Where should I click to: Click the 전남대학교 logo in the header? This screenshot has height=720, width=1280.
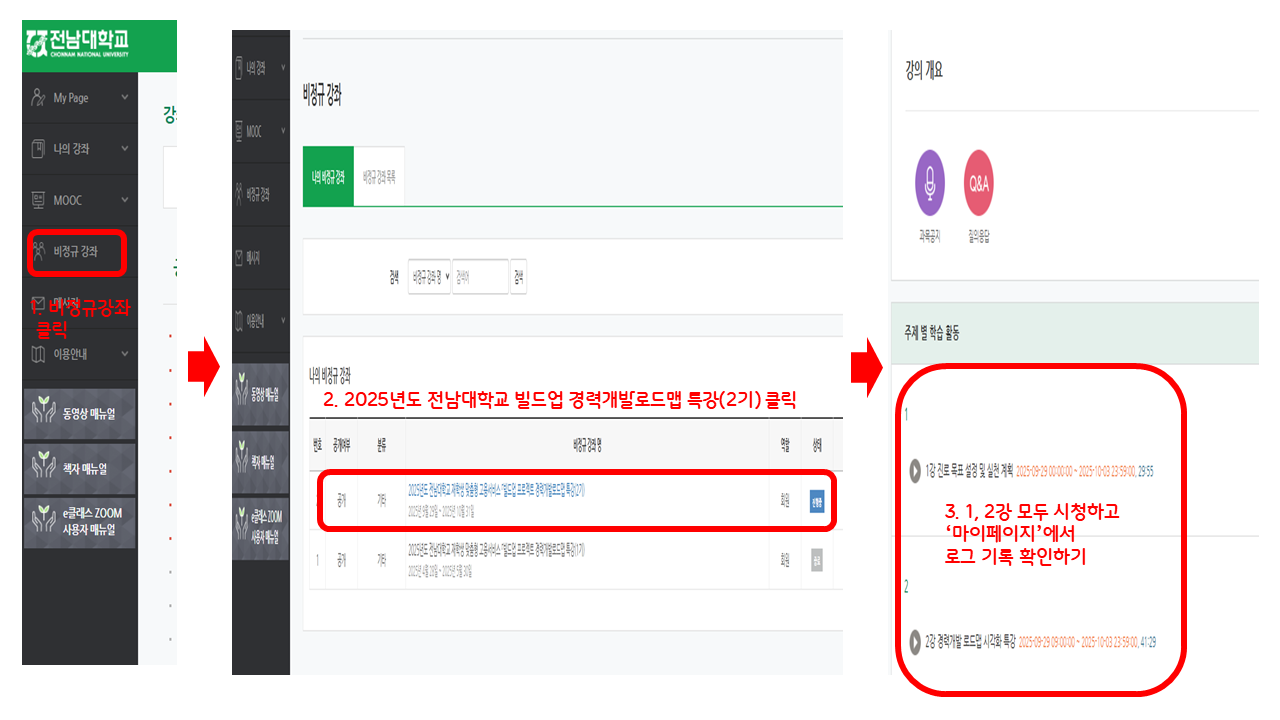point(79,44)
